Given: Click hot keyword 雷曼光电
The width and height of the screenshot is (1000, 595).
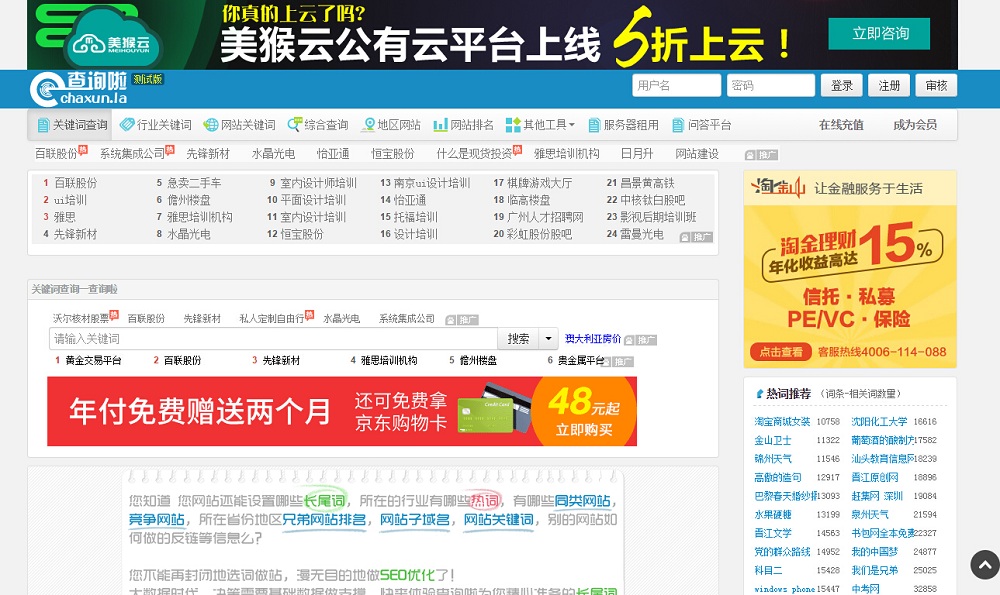Looking at the screenshot, I should (x=642, y=234).
